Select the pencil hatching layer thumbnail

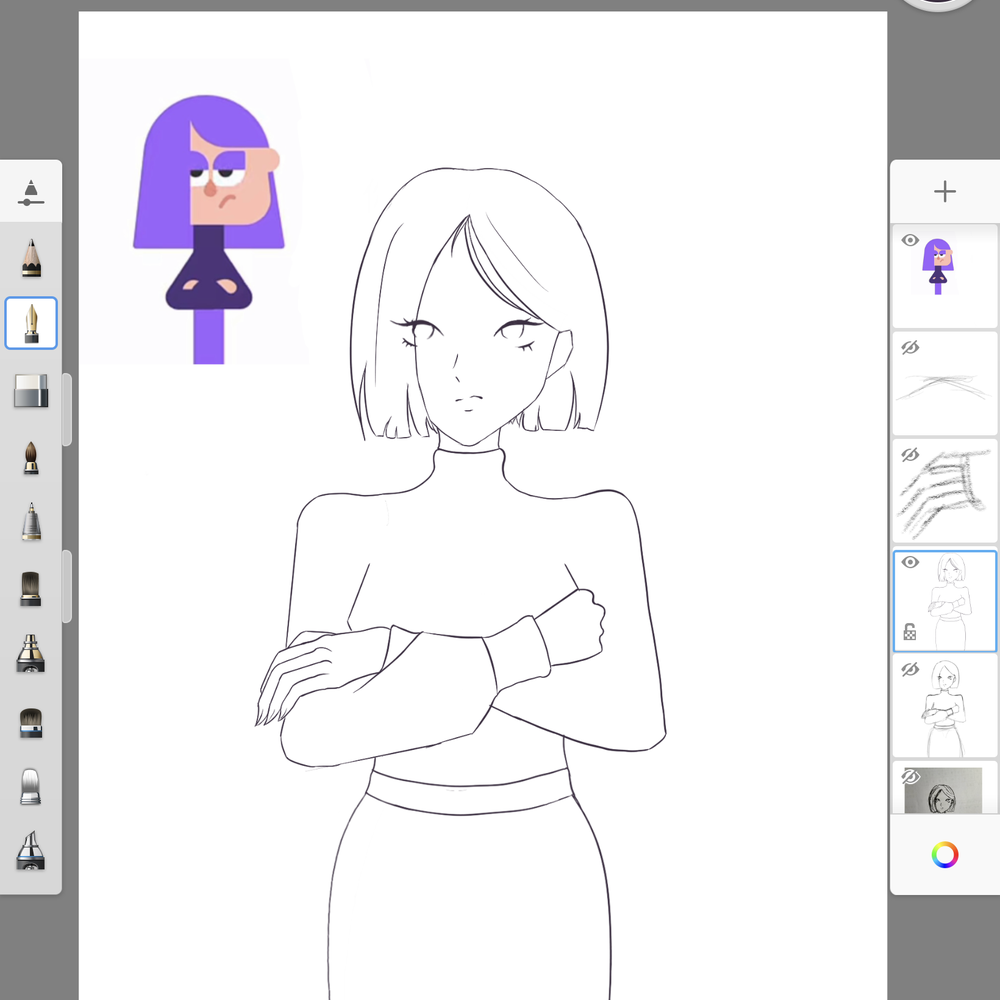click(x=945, y=490)
